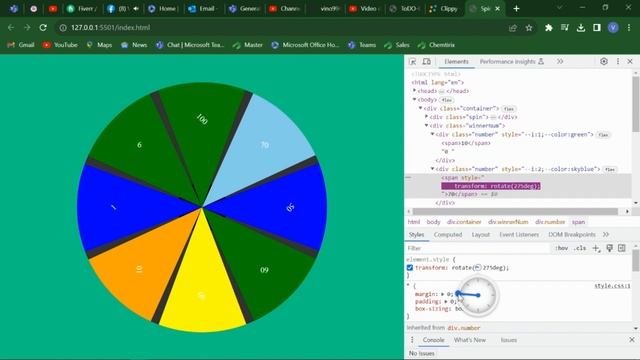
Task: Select the Console drawer tab
Action: 433,340
